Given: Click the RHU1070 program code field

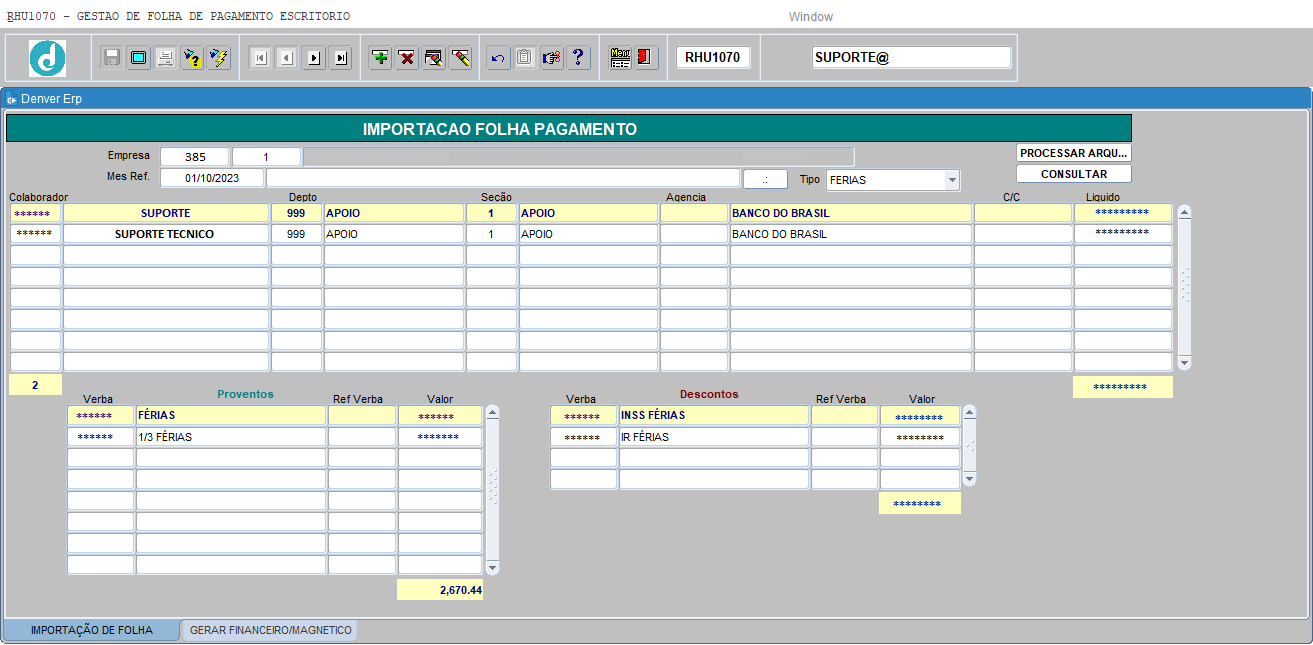Looking at the screenshot, I should pyautogui.click(x=712, y=57).
